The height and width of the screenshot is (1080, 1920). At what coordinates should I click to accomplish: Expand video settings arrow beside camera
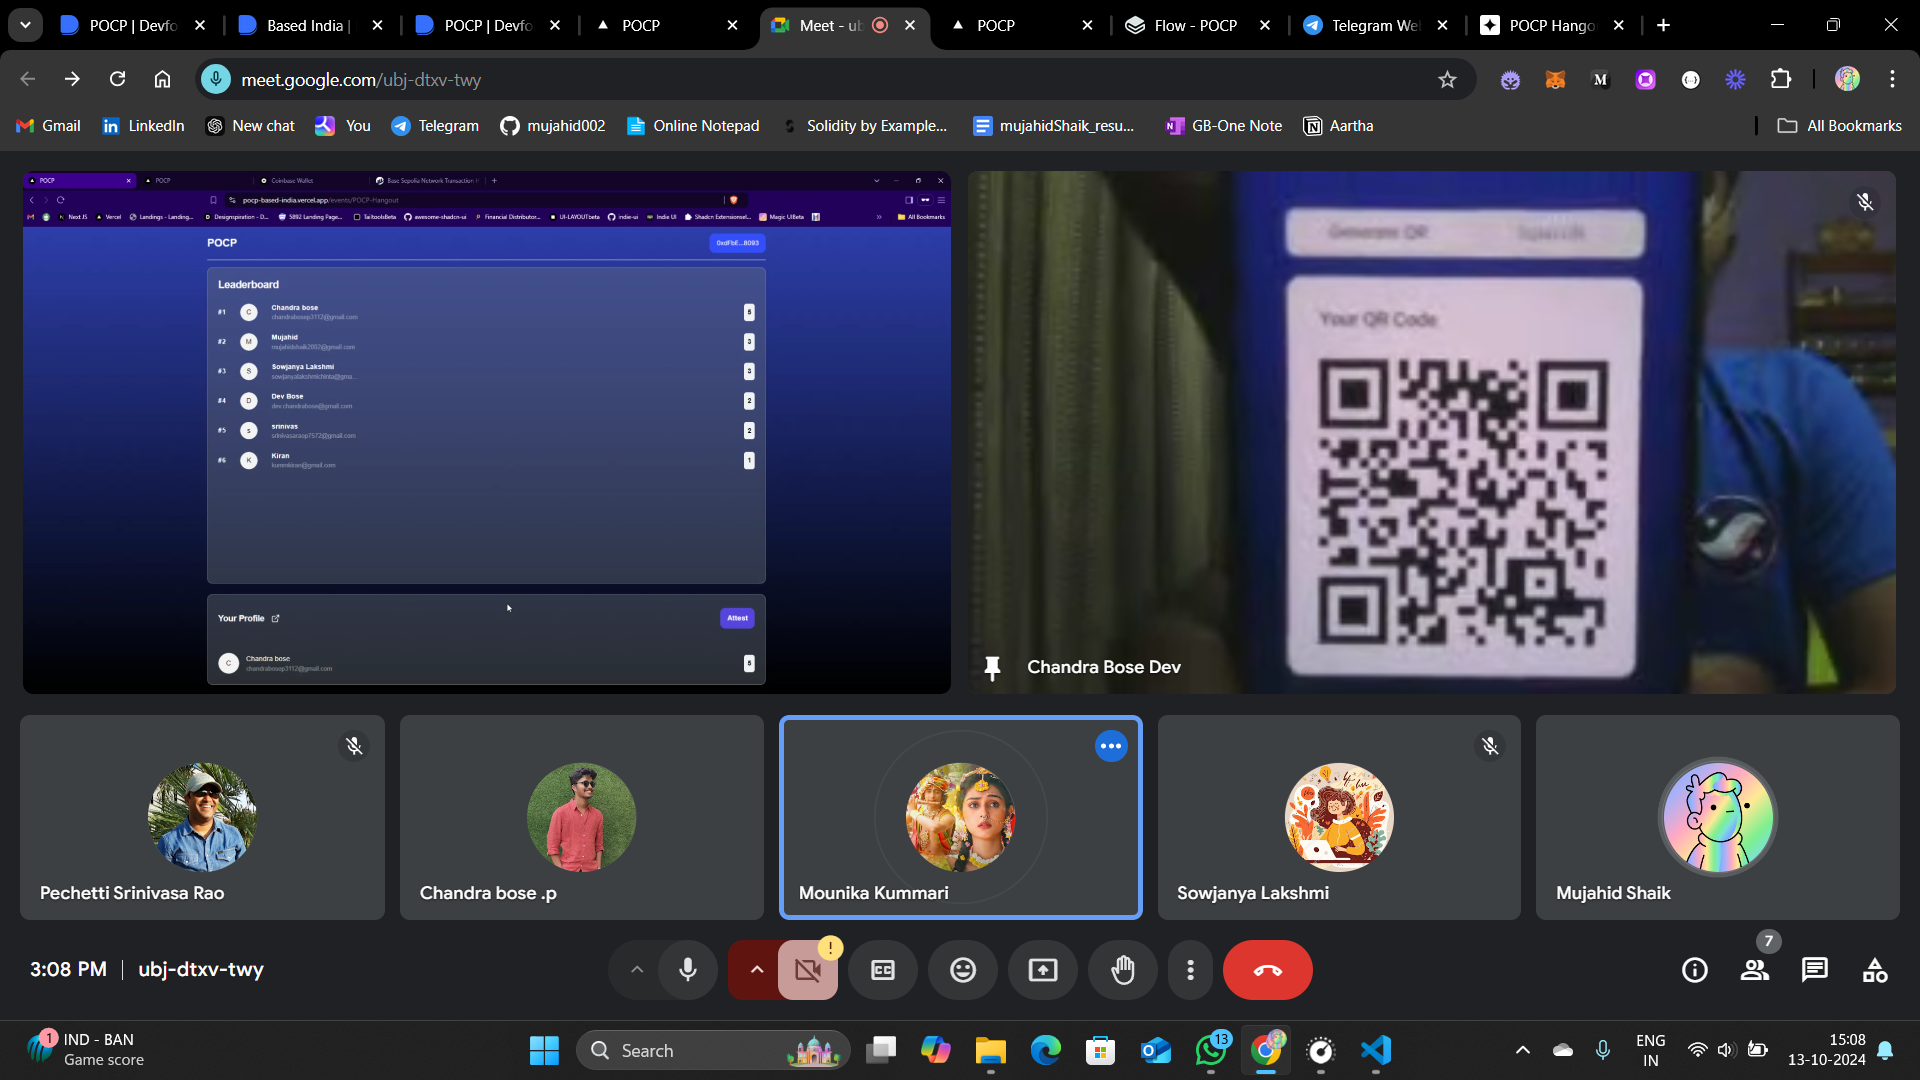[757, 970]
